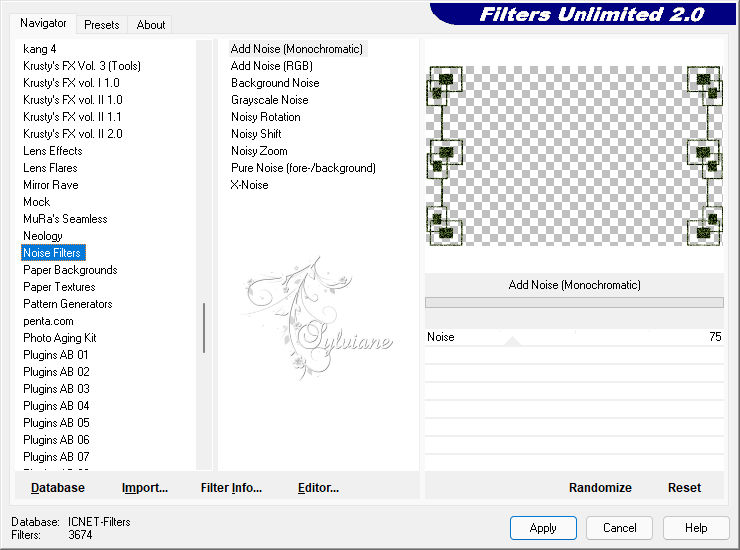Choose Noisy Zoom filter
740x550 pixels.
pyautogui.click(x=259, y=151)
